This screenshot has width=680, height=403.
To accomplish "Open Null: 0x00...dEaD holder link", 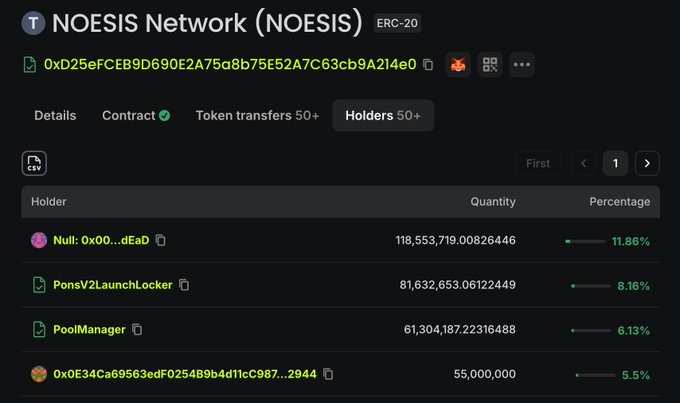I will point(101,240).
